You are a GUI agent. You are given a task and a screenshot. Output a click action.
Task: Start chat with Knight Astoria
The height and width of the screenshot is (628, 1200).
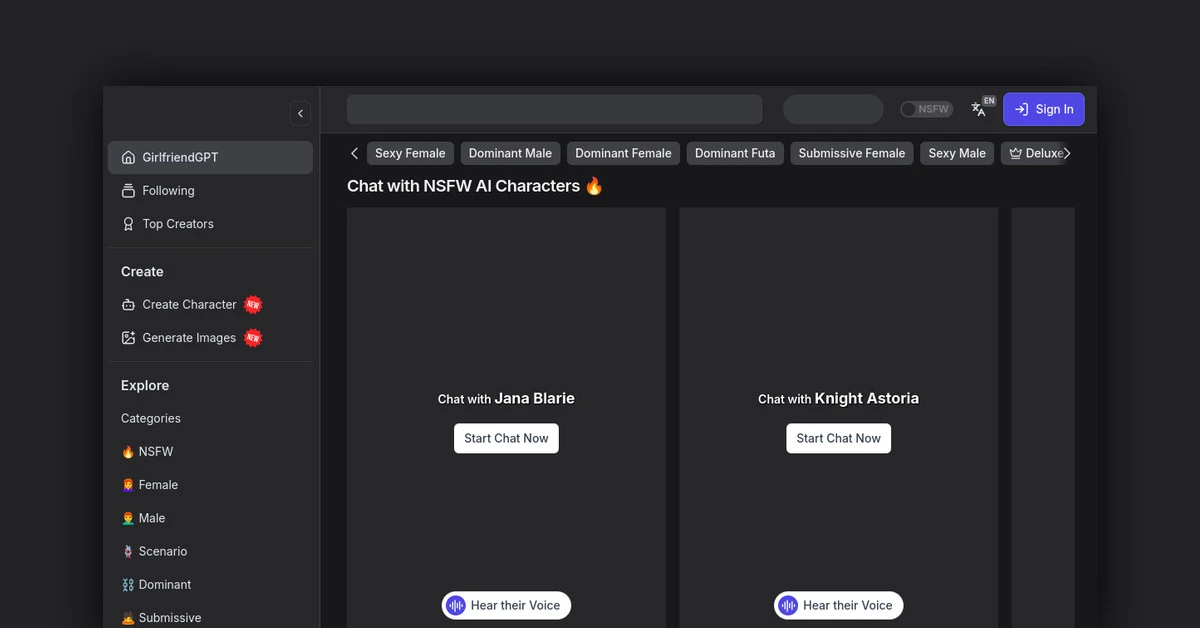pos(838,438)
